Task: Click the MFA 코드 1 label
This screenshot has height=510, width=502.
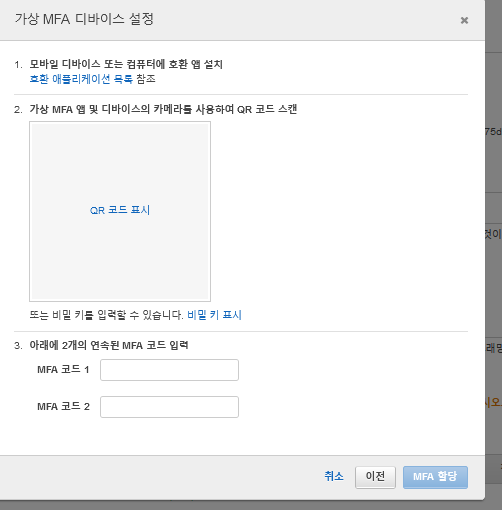Action: [x=63, y=369]
